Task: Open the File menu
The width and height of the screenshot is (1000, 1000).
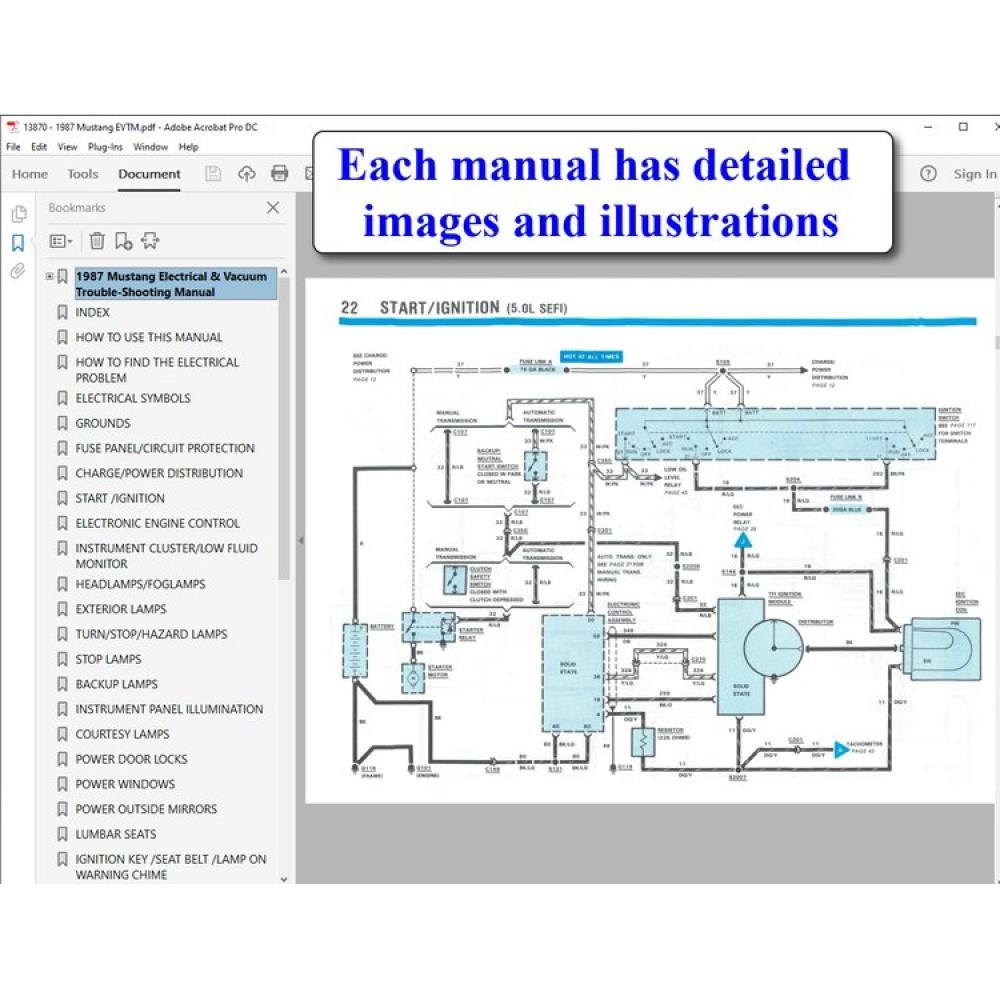Action: coord(13,147)
